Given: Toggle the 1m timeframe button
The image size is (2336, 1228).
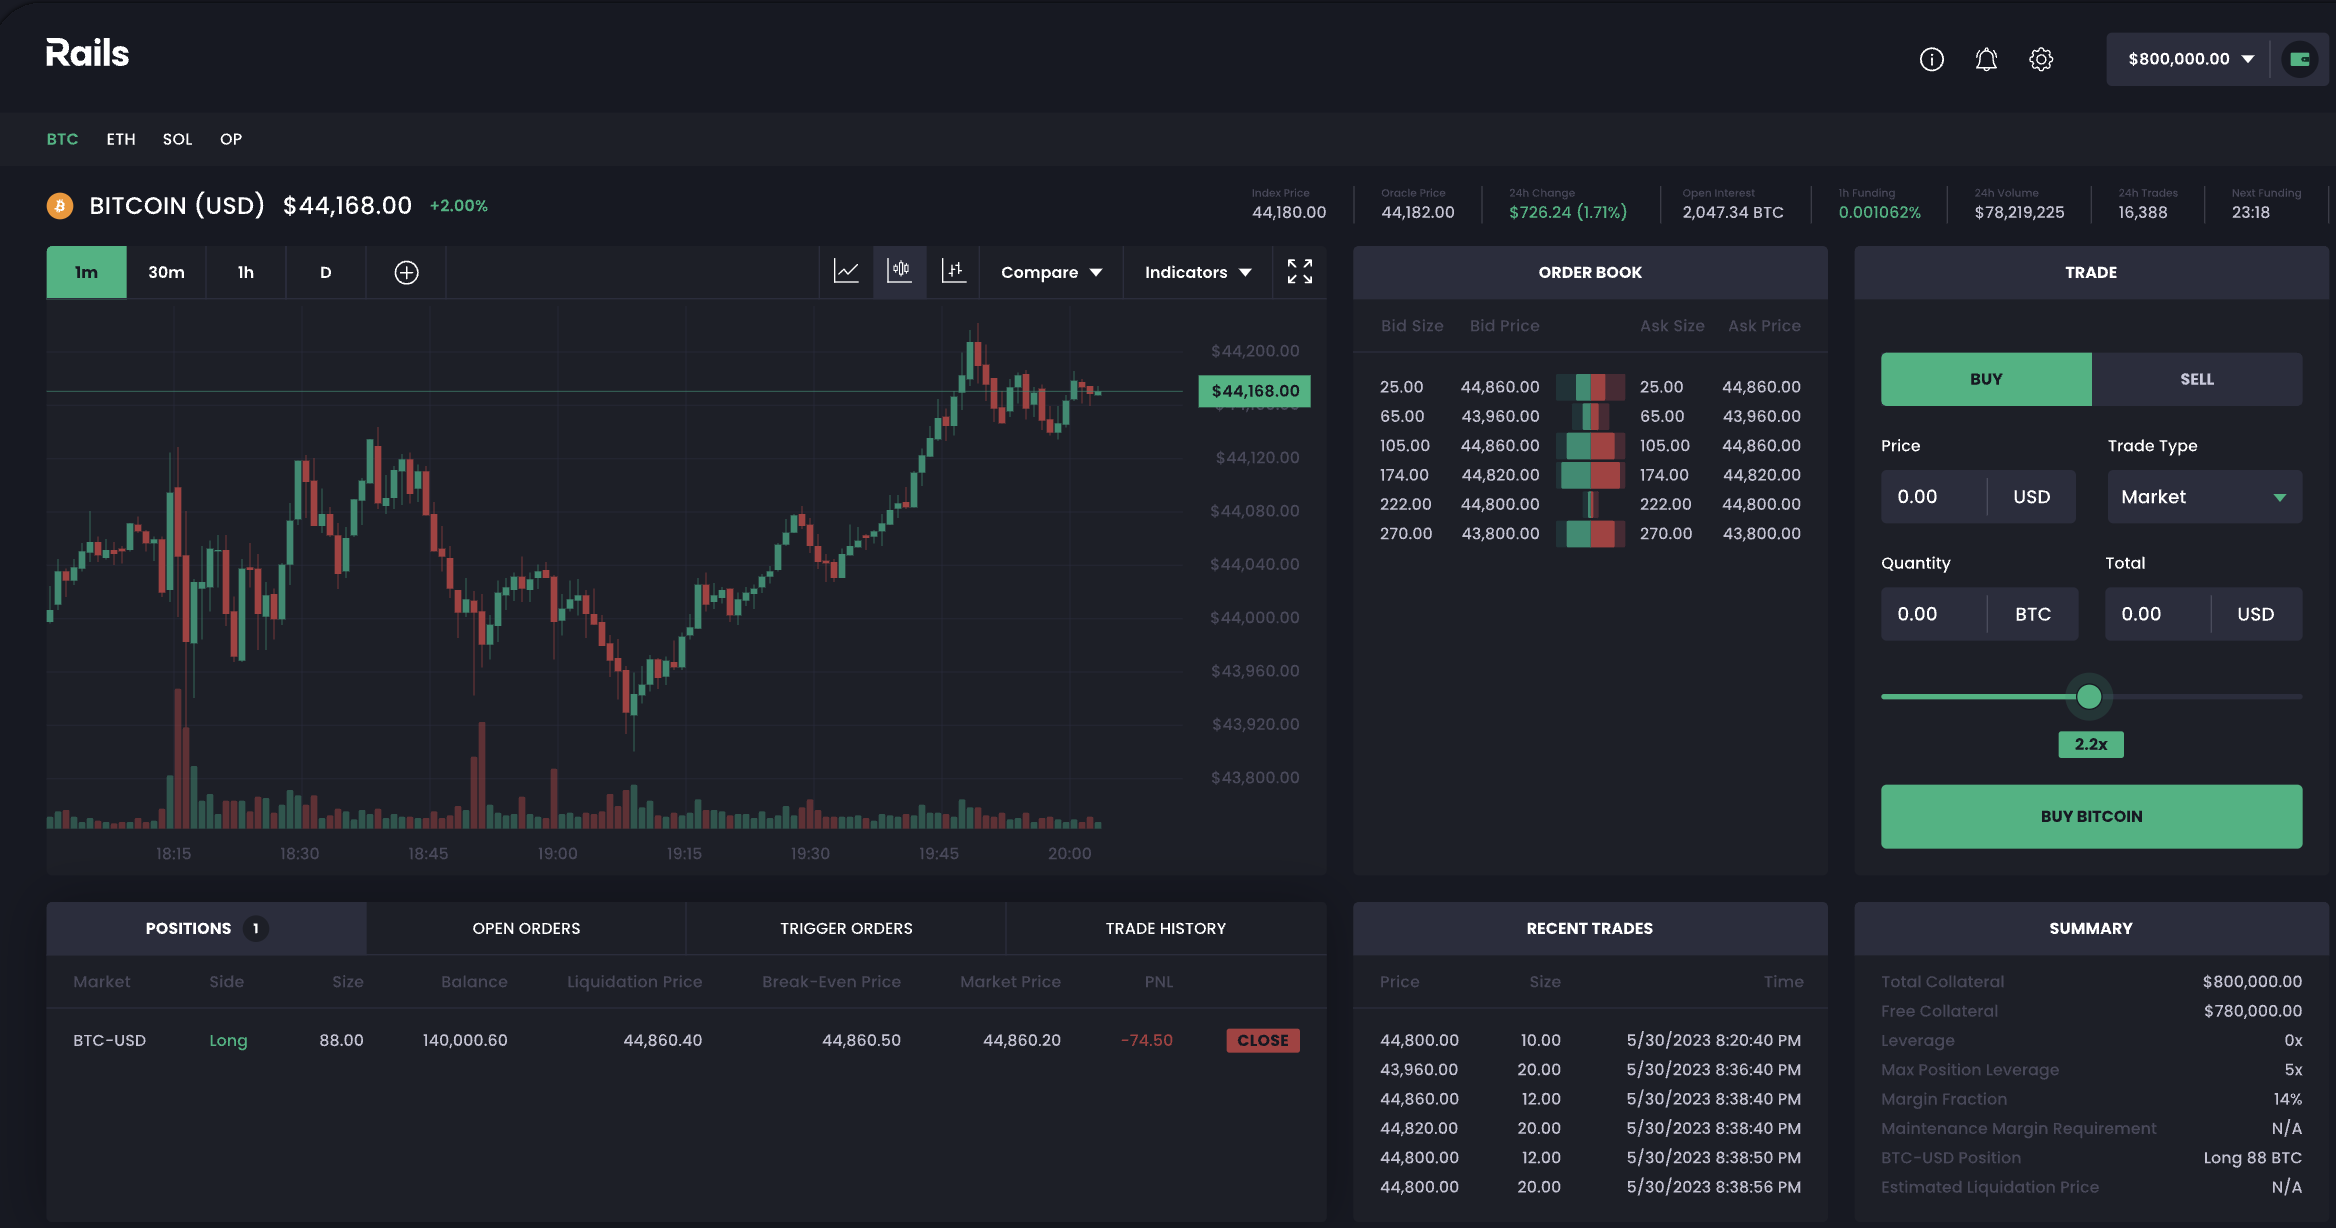Looking at the screenshot, I should (x=87, y=272).
